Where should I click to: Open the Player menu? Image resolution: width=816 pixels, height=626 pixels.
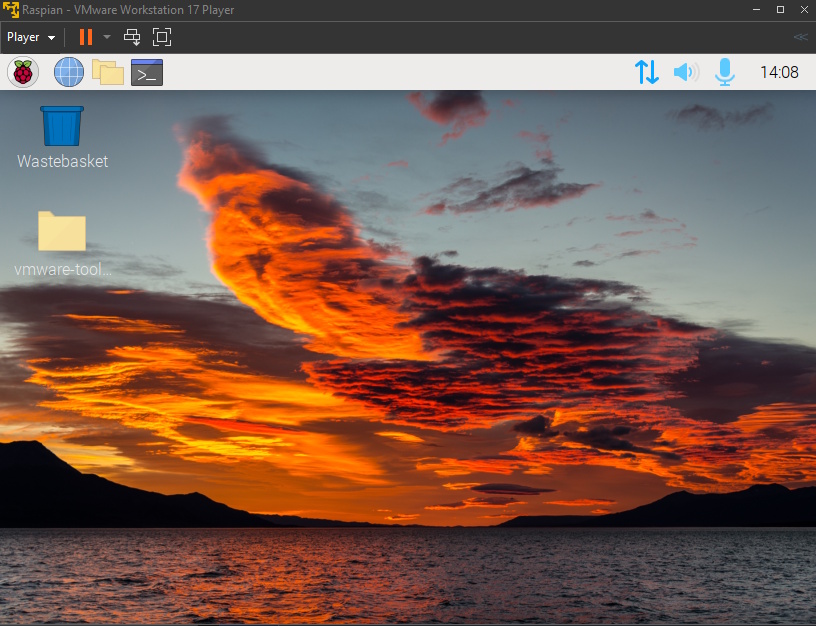click(x=29, y=36)
